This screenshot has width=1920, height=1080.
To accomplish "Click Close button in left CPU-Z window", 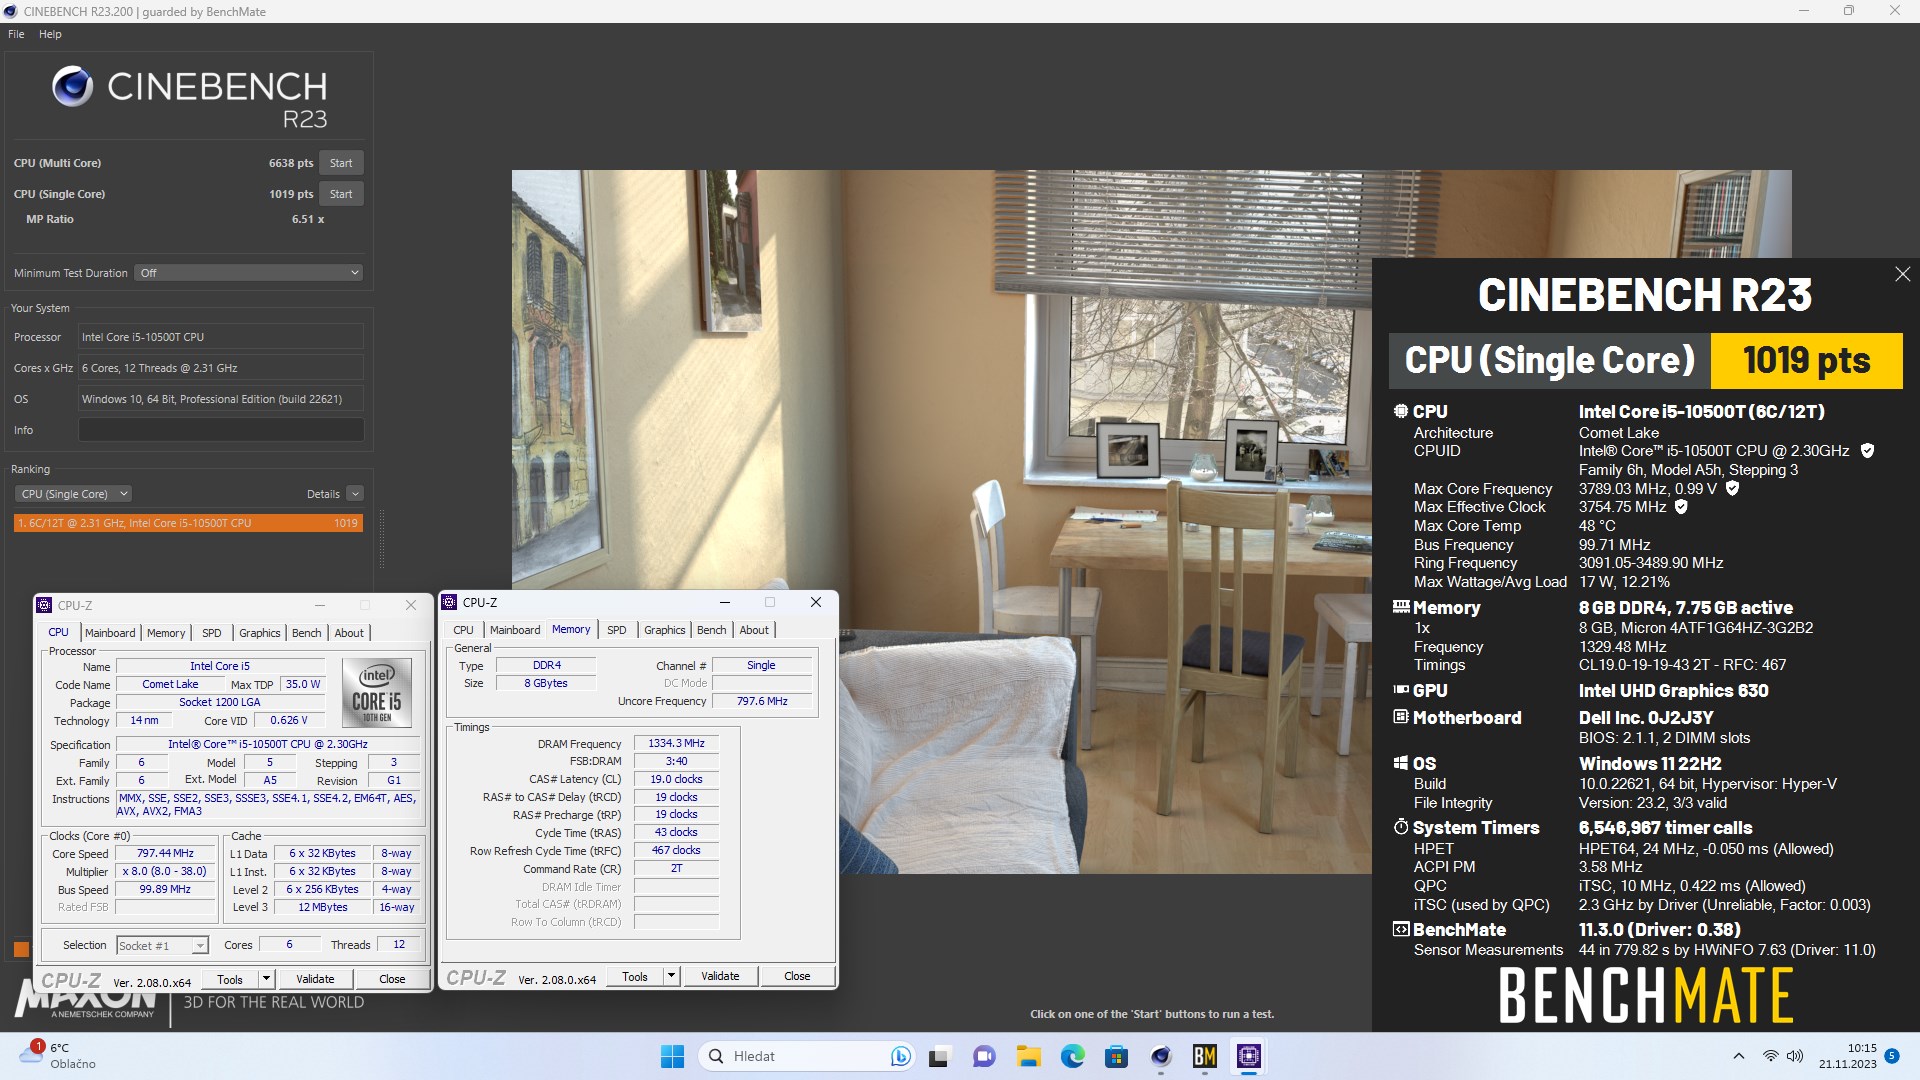I will pos(392,979).
